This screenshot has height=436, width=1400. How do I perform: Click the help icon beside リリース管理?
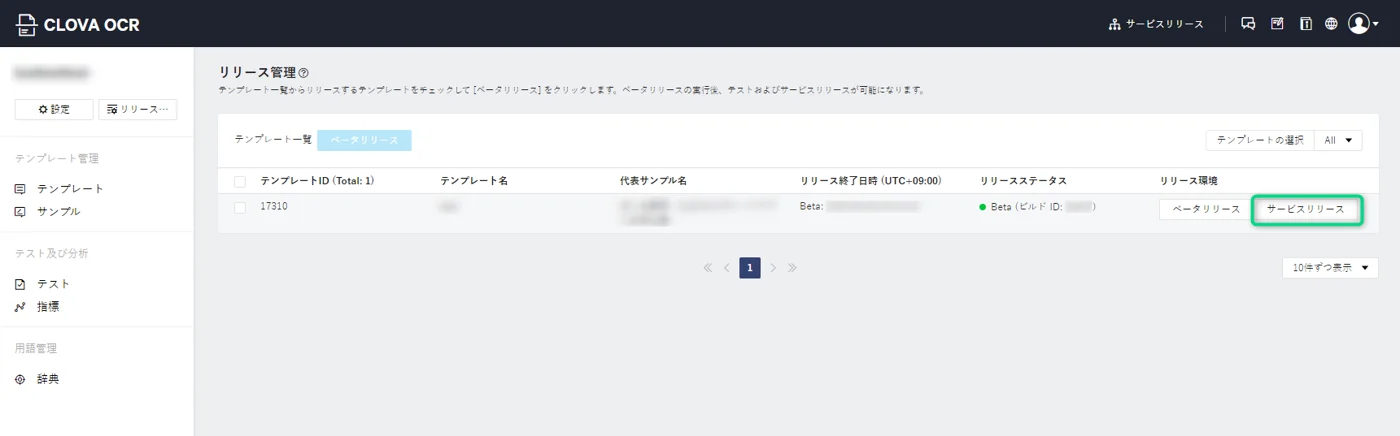304,73
